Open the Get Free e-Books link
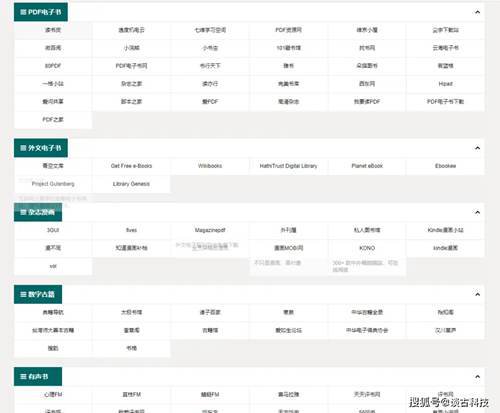Image resolution: width=500 pixels, height=413 pixels. pyautogui.click(x=131, y=166)
